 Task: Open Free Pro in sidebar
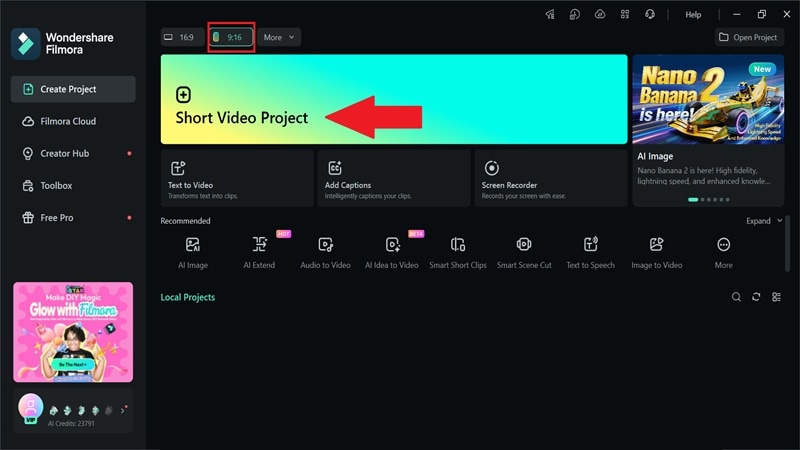coord(73,218)
